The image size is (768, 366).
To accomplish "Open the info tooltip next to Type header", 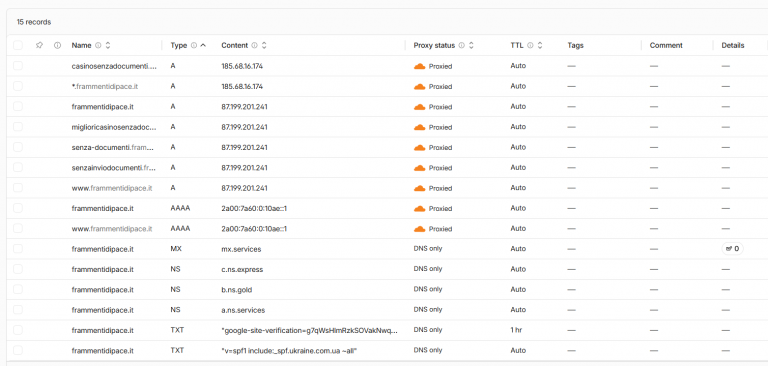I will 193,45.
